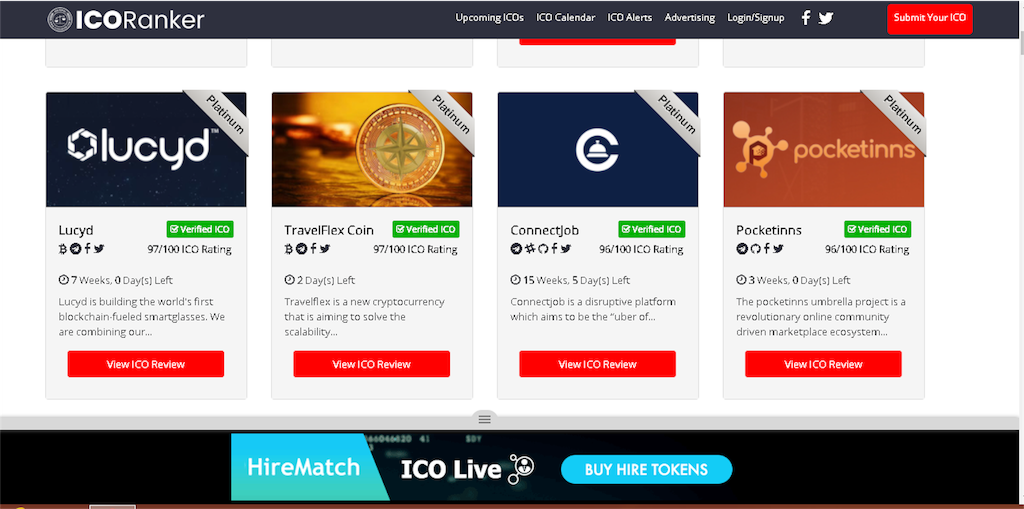Click ConnectJob's Slack icon
This screenshot has width=1024, height=509.
[528, 249]
